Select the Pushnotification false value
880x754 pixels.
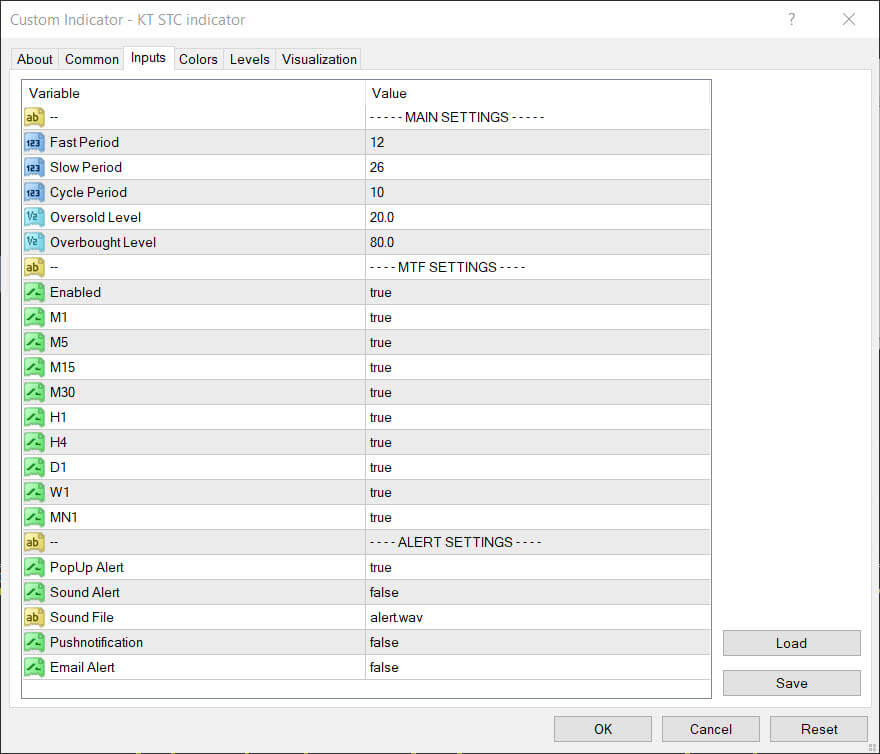click(x=538, y=642)
